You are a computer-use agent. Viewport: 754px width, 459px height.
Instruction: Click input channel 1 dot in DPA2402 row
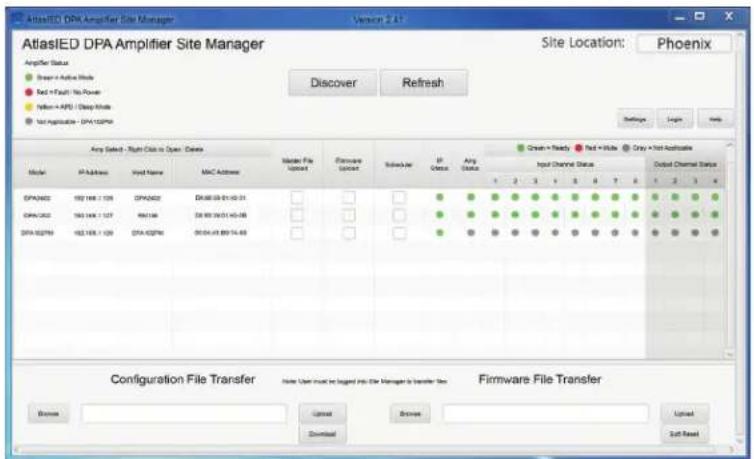click(495, 197)
